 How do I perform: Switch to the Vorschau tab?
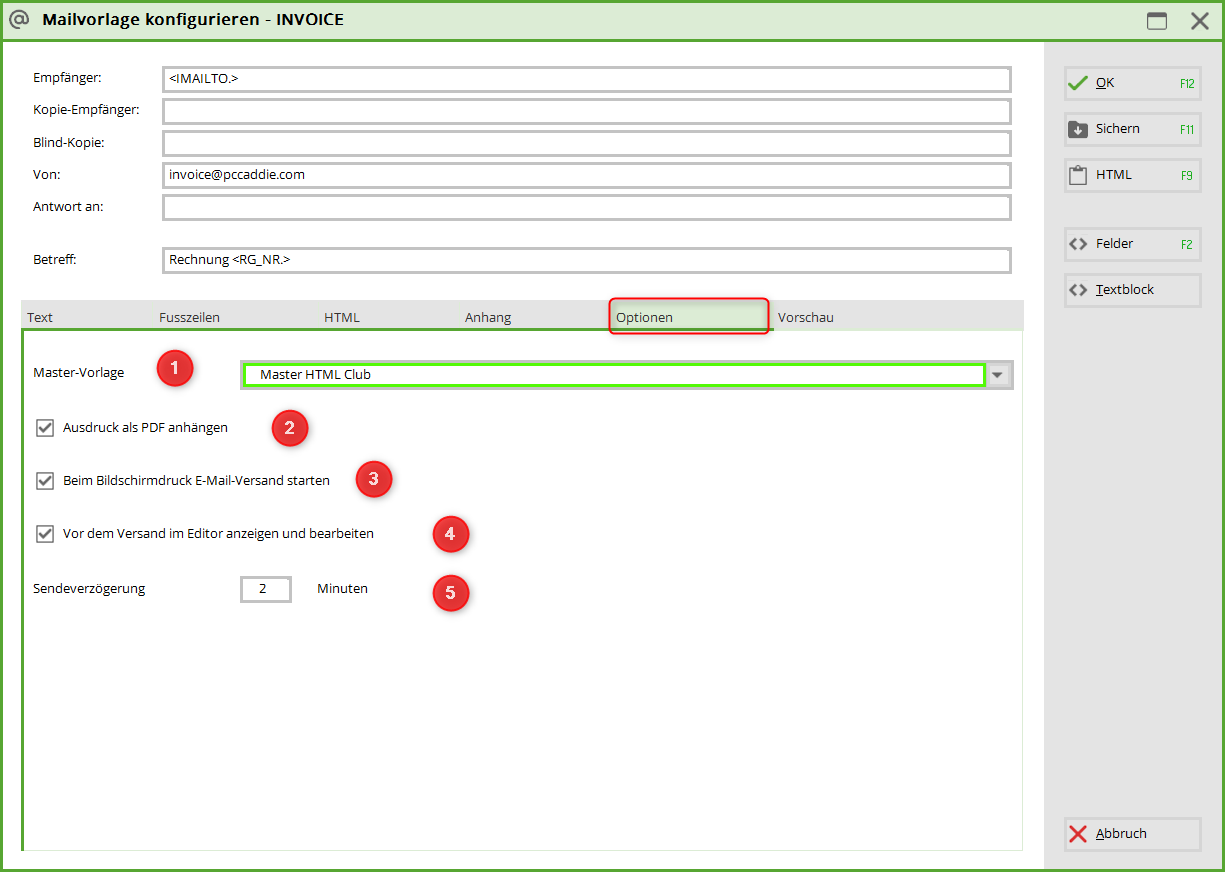(805, 318)
